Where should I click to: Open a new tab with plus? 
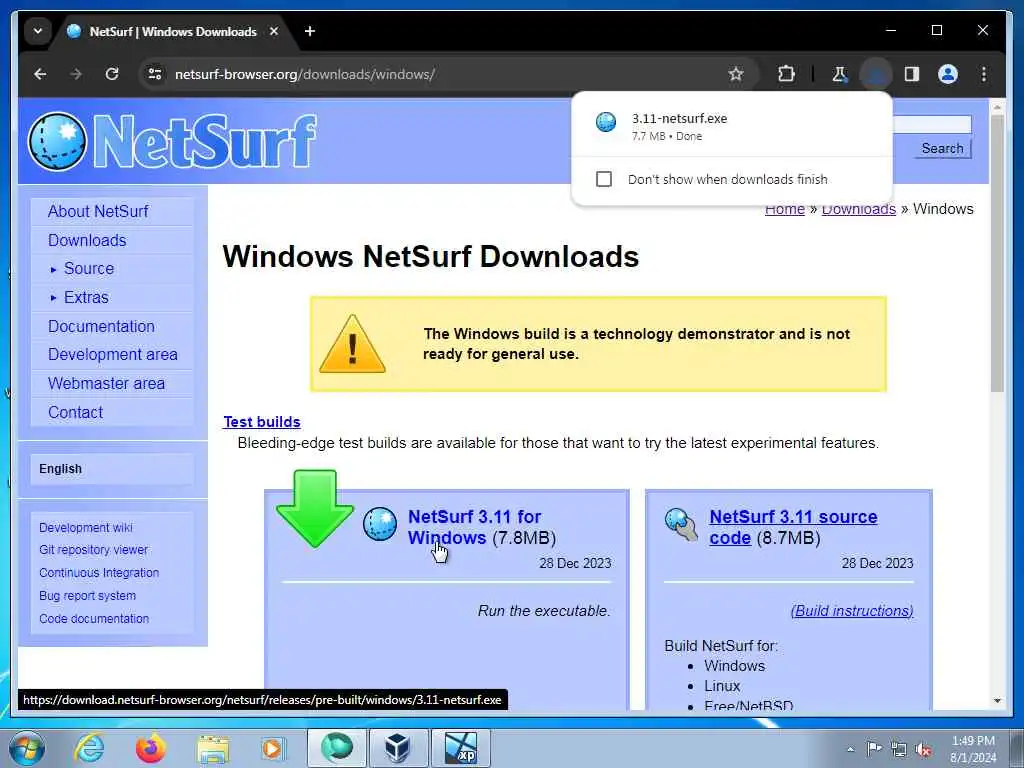310,31
